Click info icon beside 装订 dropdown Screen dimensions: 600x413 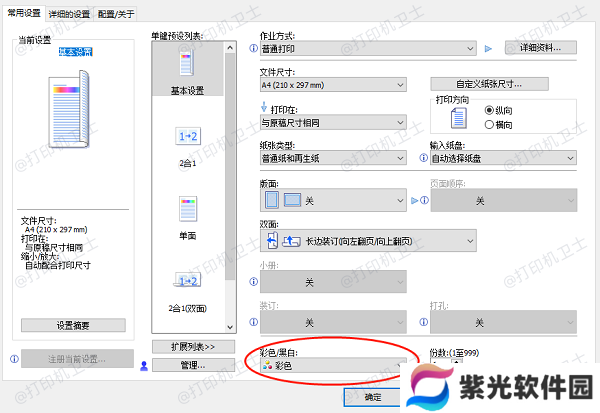click(x=253, y=322)
